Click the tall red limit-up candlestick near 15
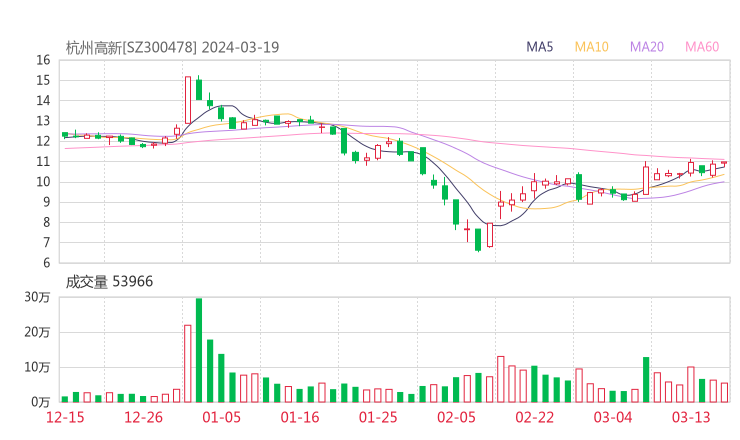The image size is (740, 440). tap(188, 100)
